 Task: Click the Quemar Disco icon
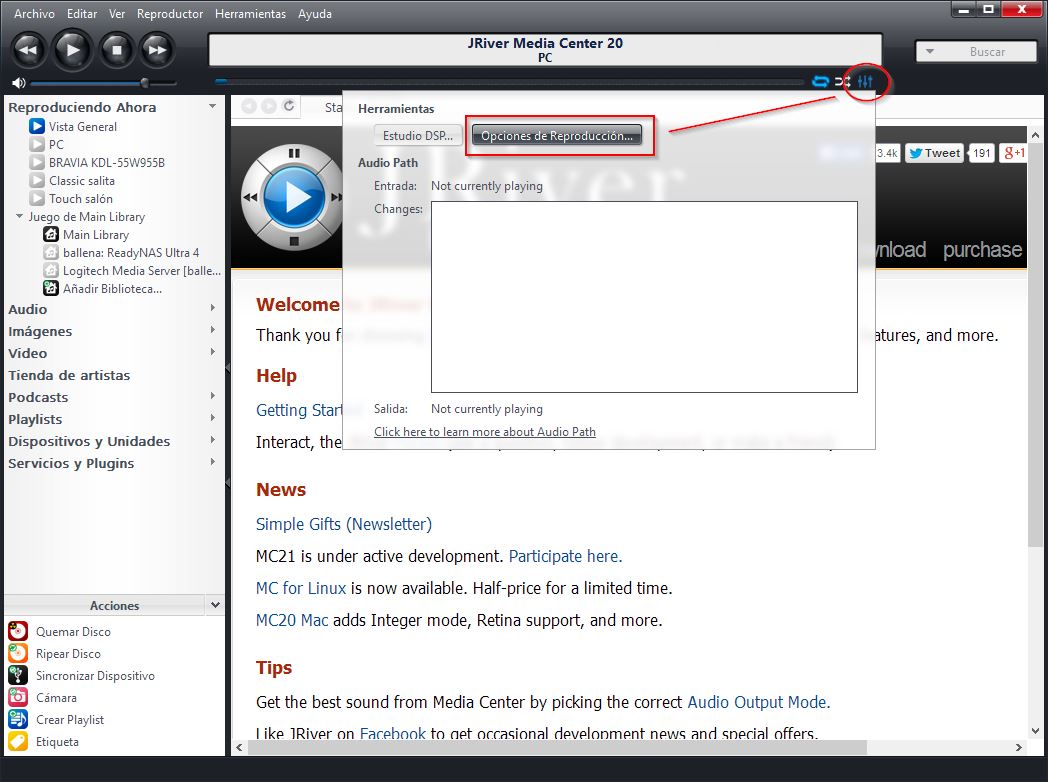[x=18, y=631]
